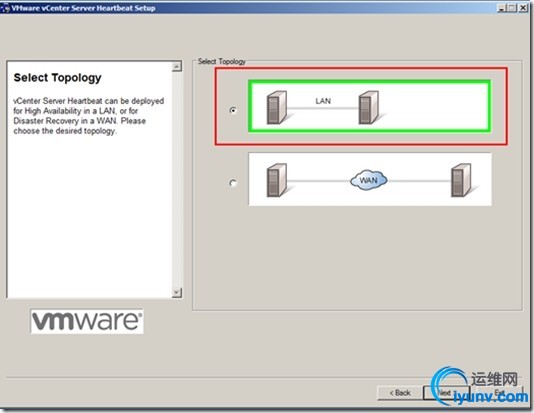Close the Heartbeat Setup window
This screenshot has width=534, height=413.
point(523,8)
